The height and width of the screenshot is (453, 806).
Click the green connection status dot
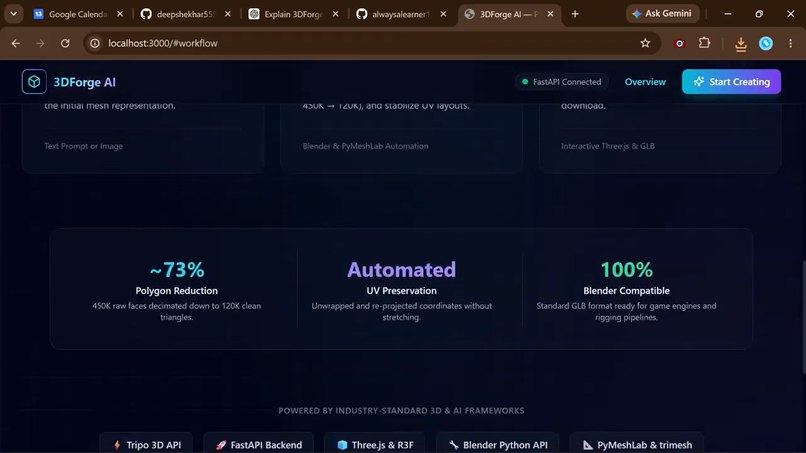pyautogui.click(x=525, y=82)
